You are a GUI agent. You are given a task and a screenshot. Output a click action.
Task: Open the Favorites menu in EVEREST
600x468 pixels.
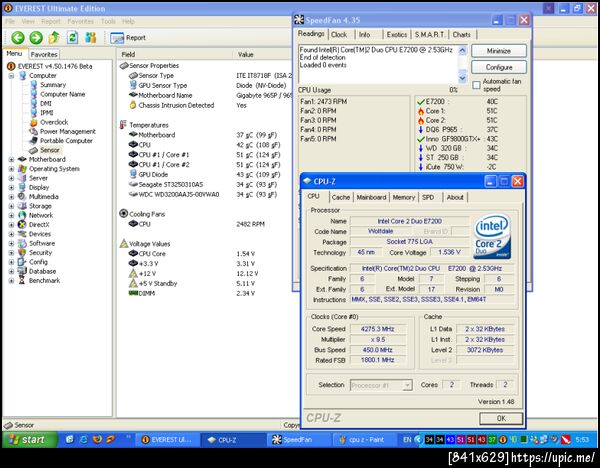(x=80, y=21)
